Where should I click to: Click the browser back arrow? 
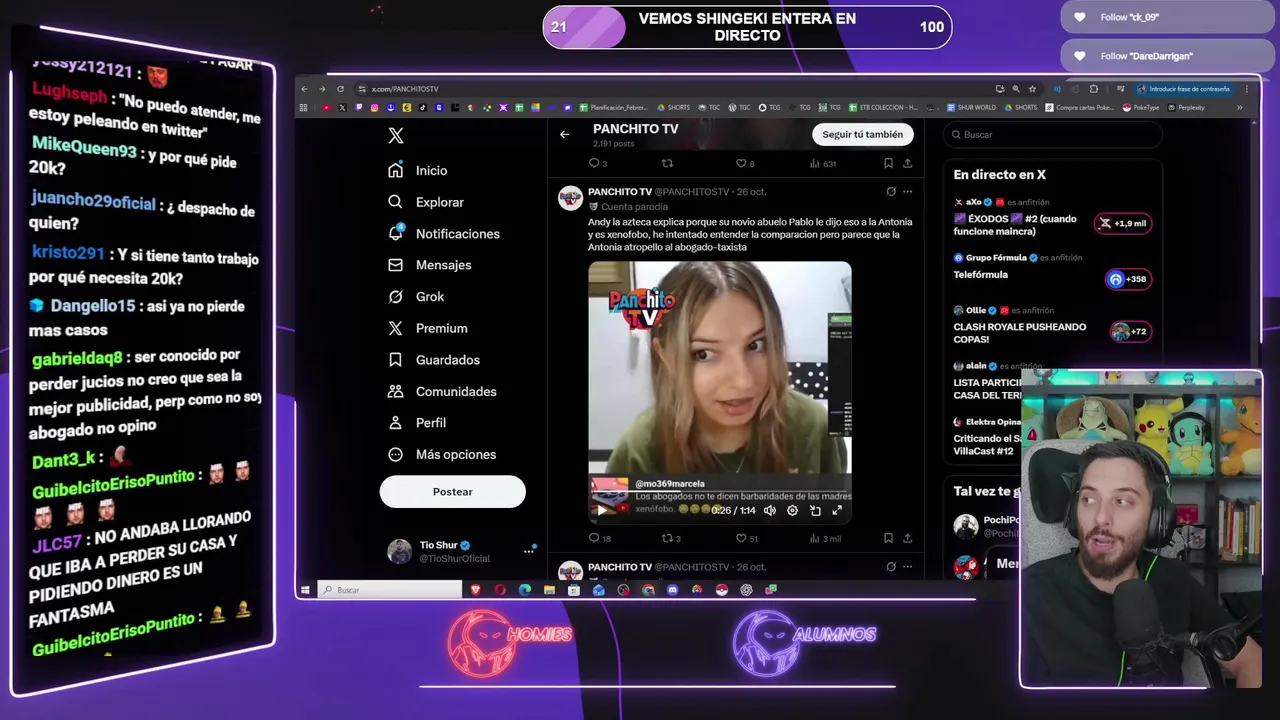(305, 89)
